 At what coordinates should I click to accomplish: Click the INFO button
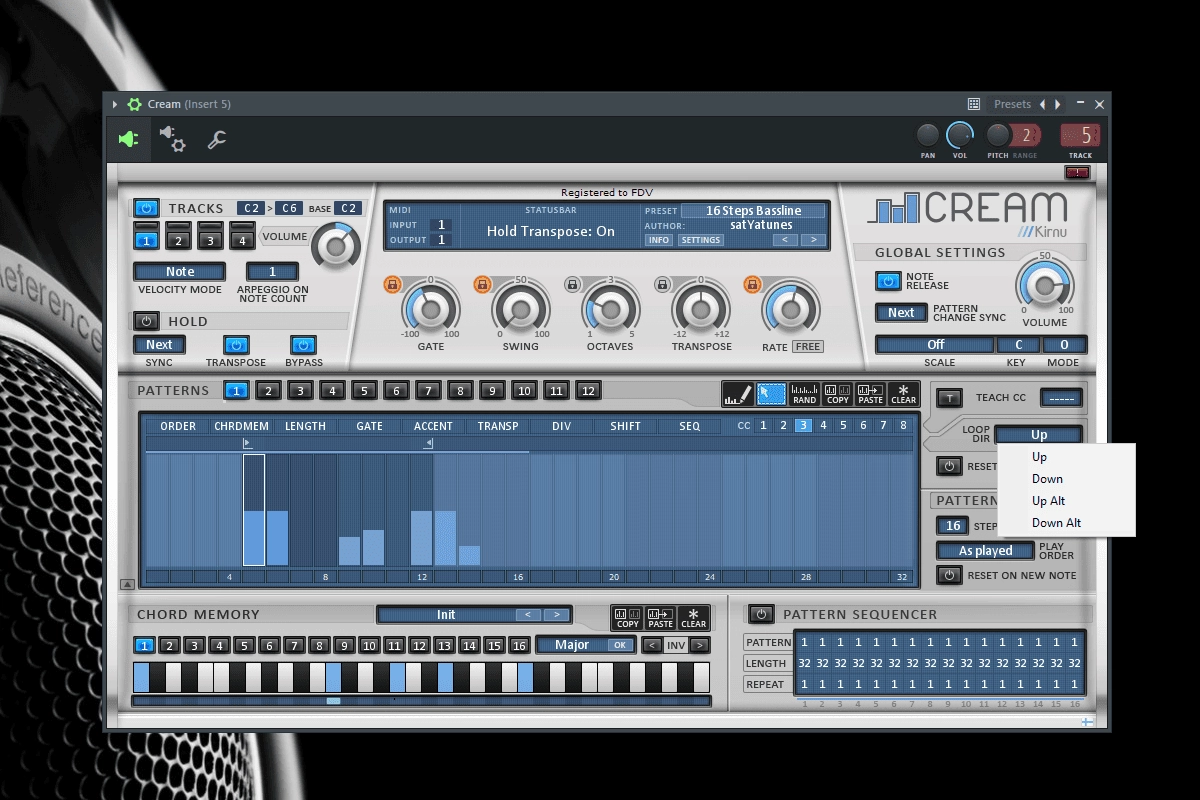pos(659,240)
